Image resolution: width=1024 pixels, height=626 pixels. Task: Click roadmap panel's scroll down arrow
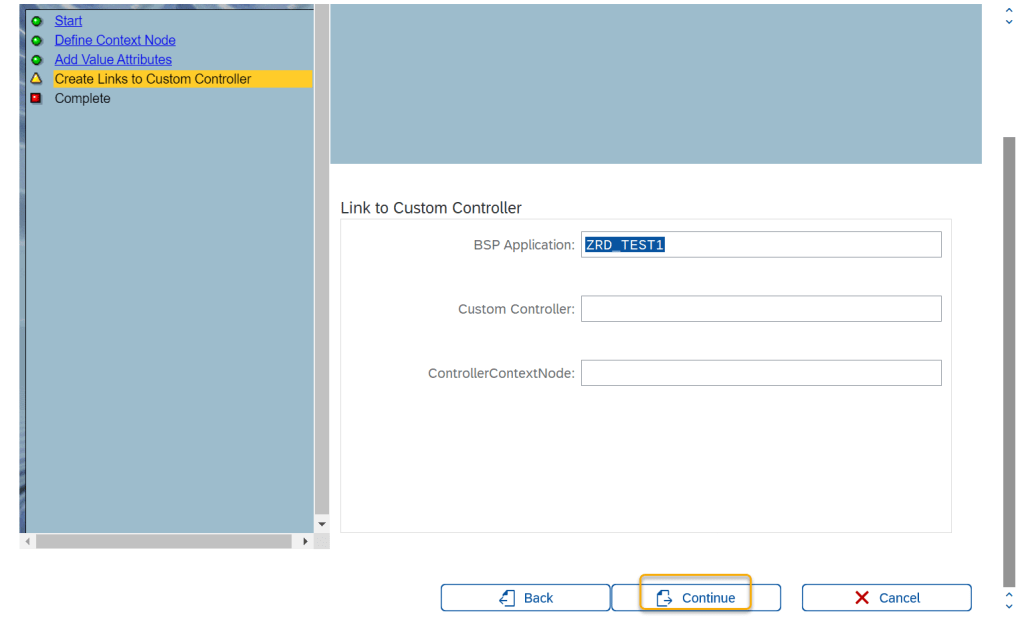click(x=322, y=524)
